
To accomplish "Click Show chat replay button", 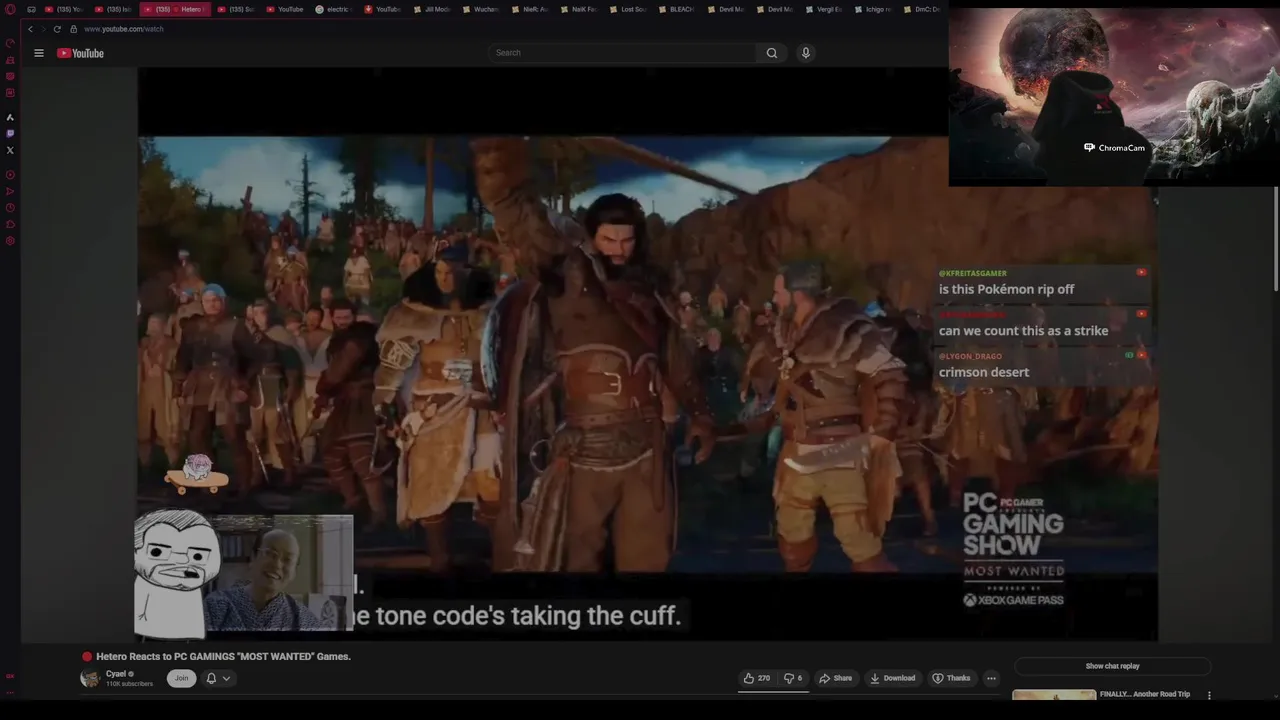I will pyautogui.click(x=1112, y=666).
